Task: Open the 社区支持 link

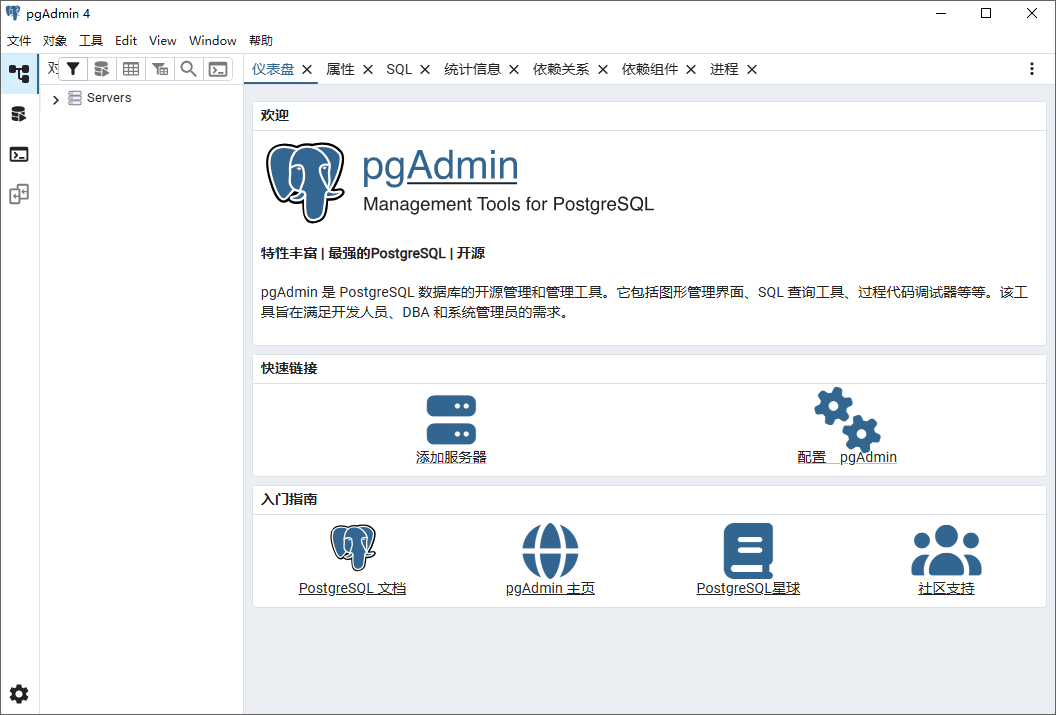Action: 946,588
